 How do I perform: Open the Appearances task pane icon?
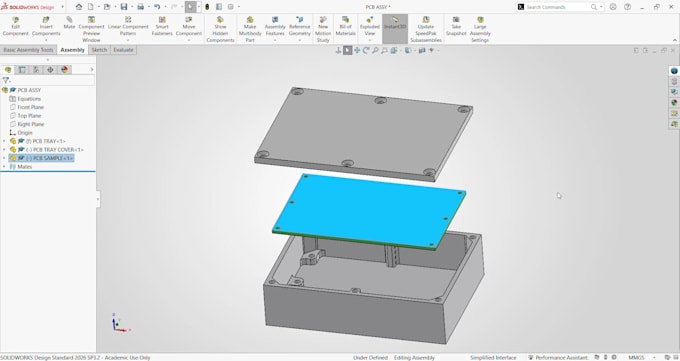coord(674,103)
